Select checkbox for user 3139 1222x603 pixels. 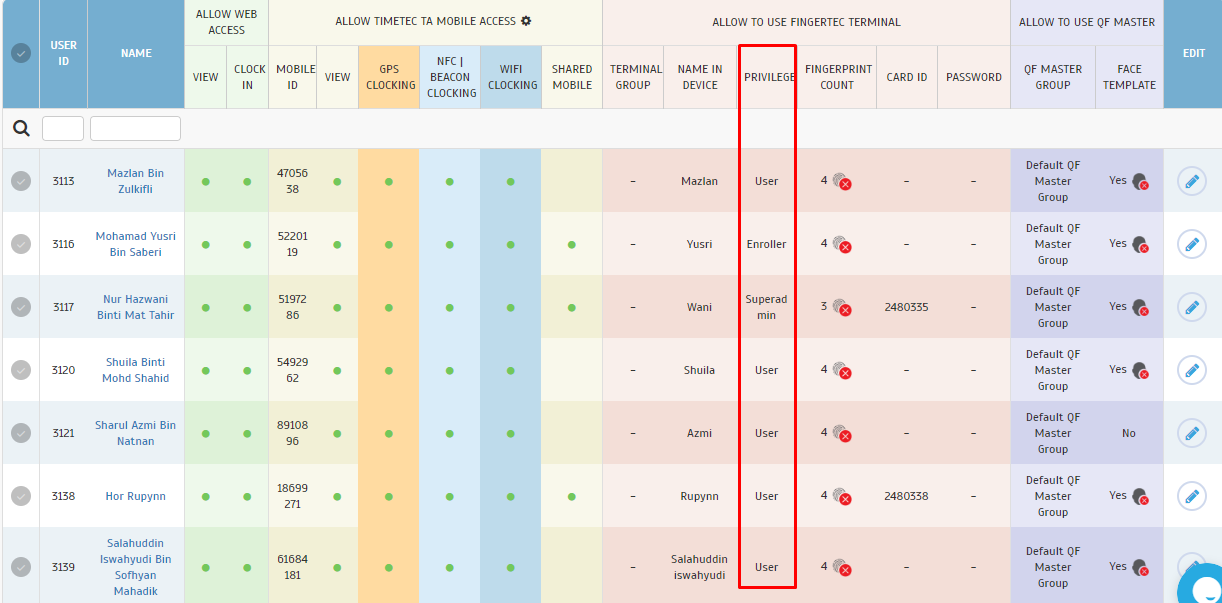pyautogui.click(x=20, y=567)
